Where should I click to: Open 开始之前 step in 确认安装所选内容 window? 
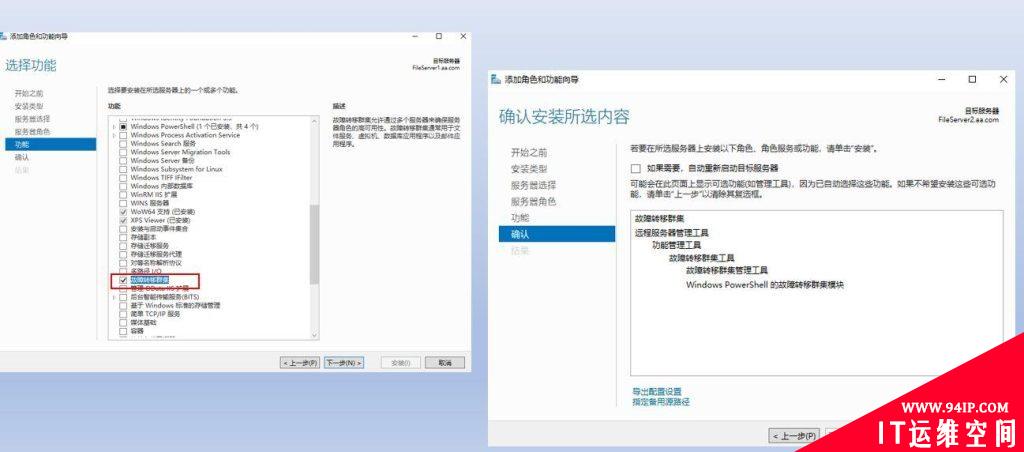pyautogui.click(x=529, y=152)
